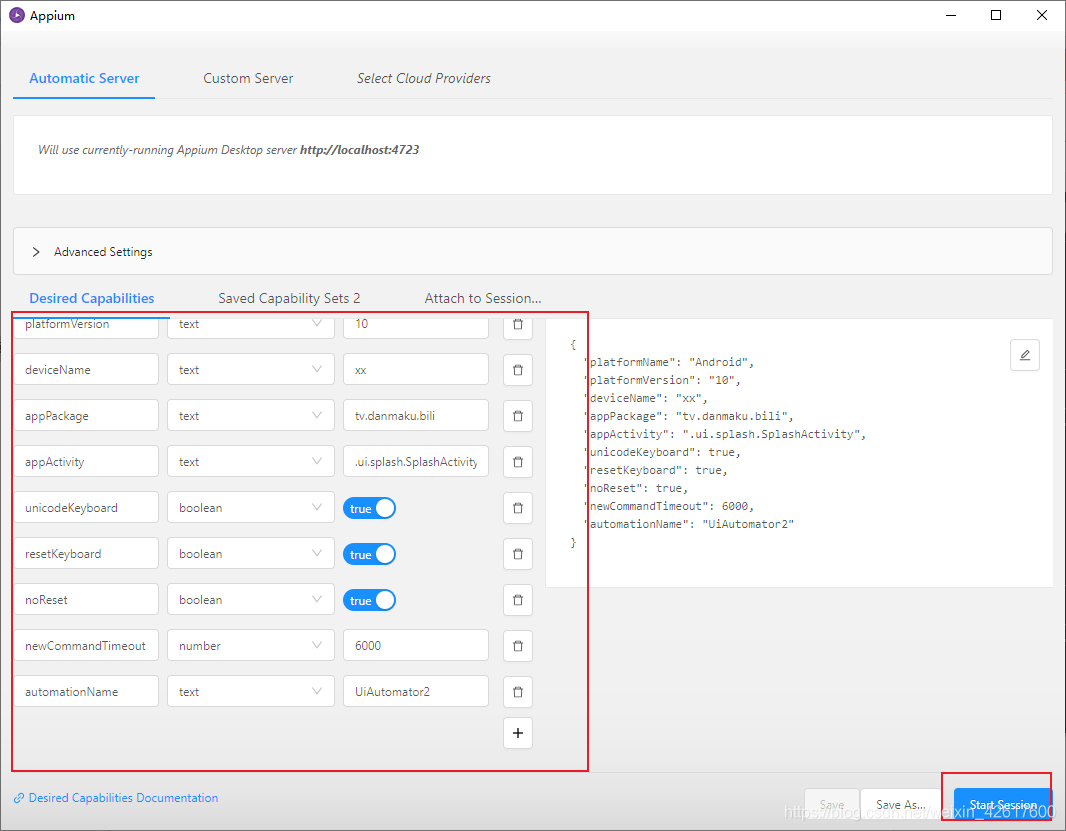Edit raw JSON with pencil icon
Screen dimensions: 1066x831
(1024, 355)
